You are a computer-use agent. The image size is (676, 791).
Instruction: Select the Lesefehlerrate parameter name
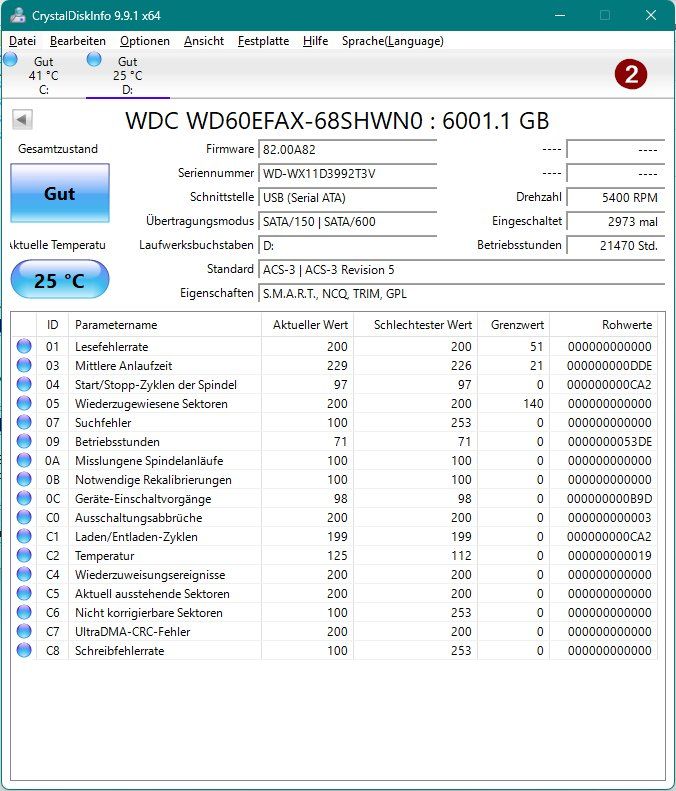[x=111, y=347]
